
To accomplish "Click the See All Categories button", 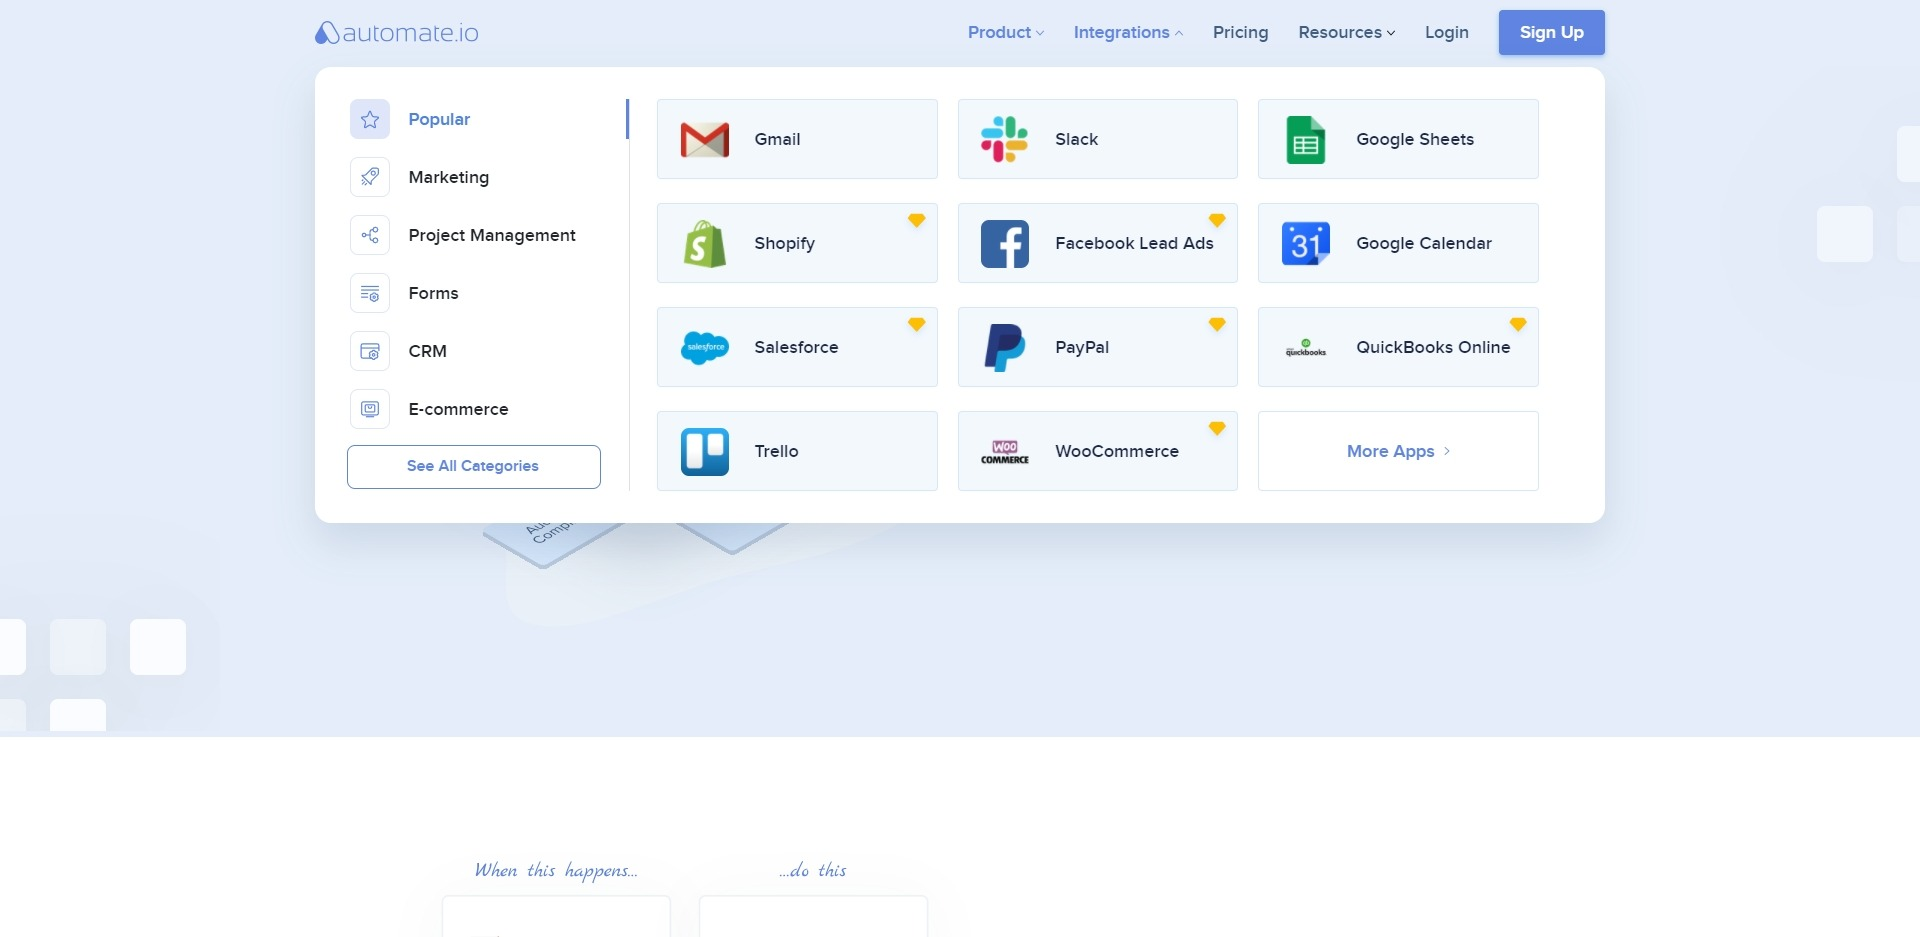I will click(x=474, y=467).
